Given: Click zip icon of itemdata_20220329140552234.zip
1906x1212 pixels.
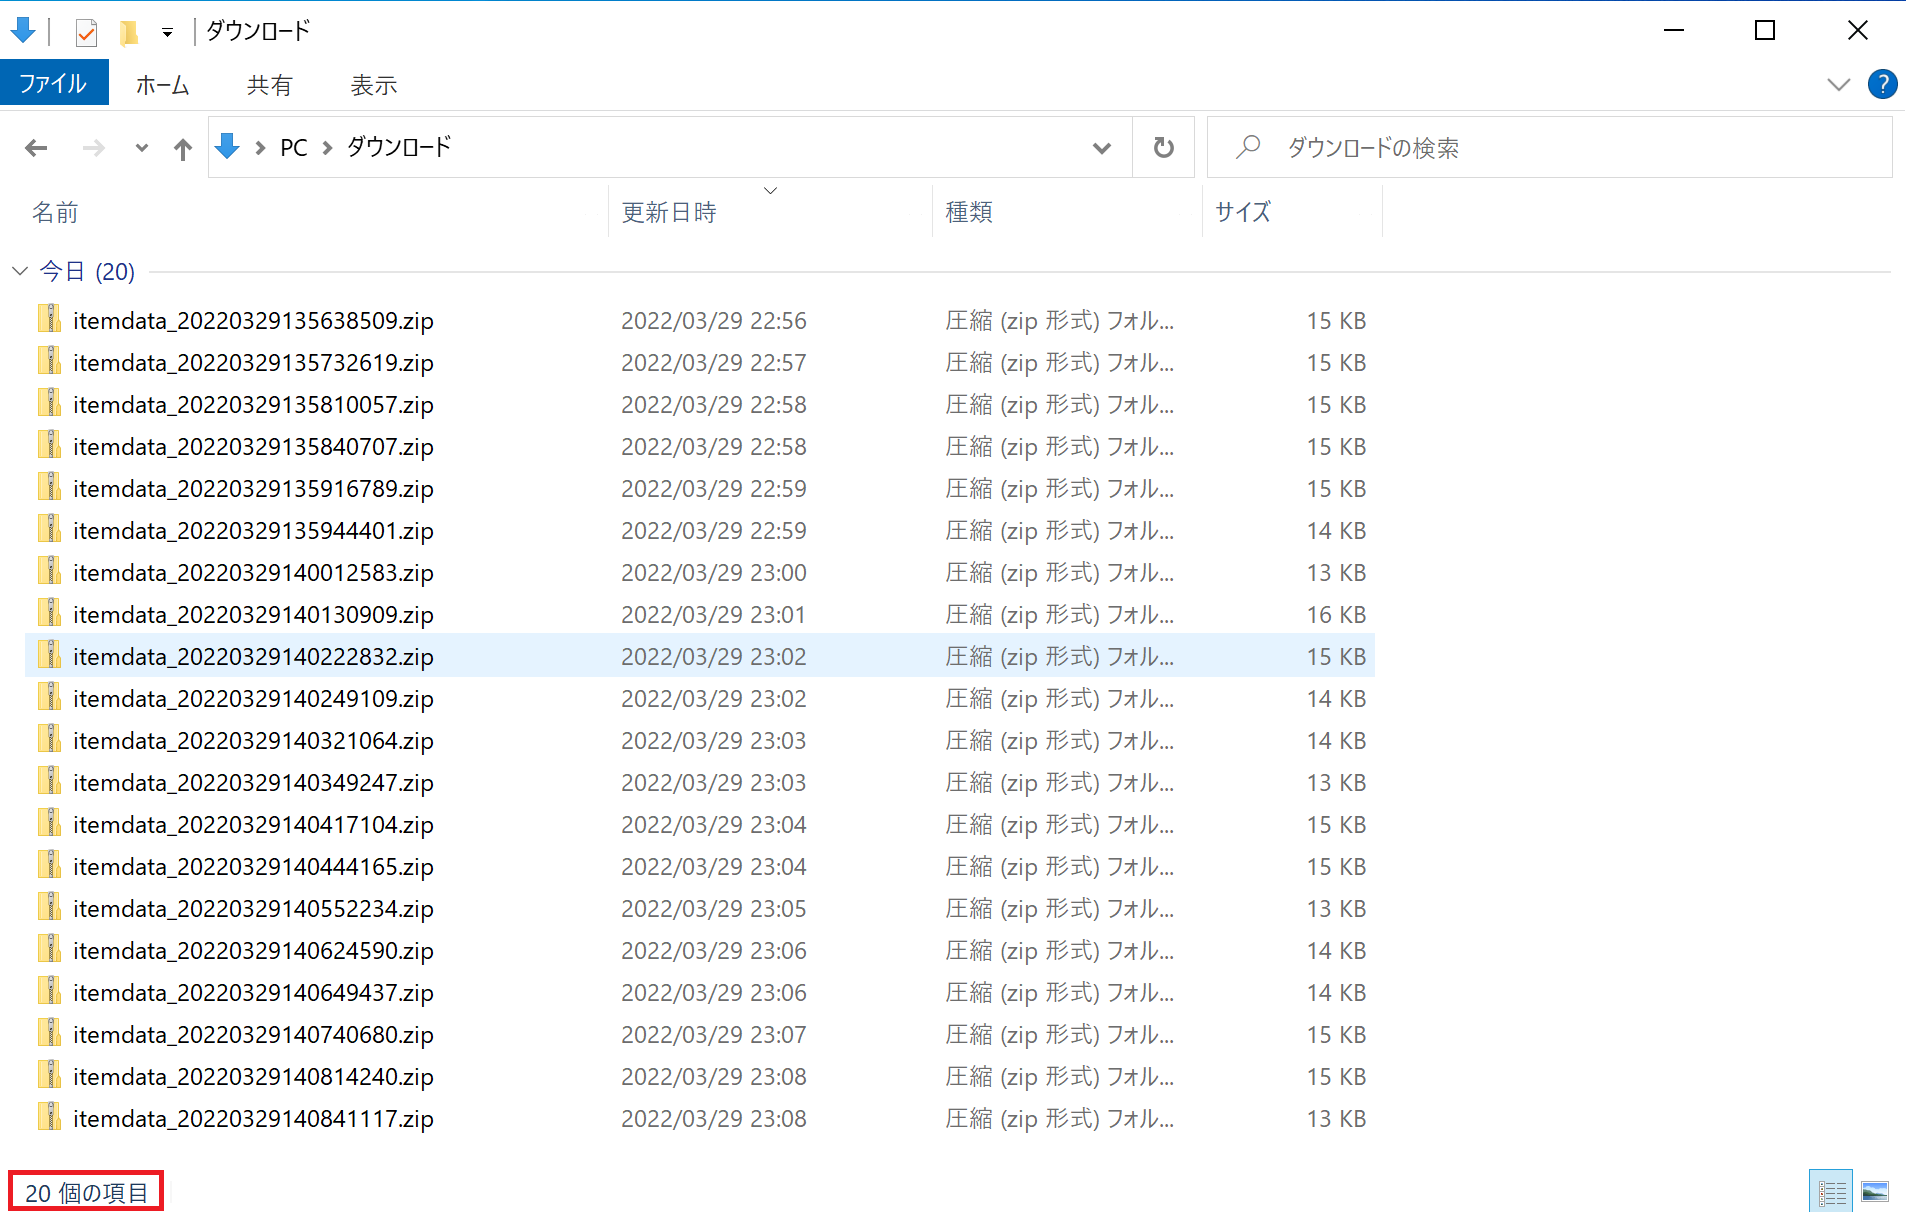Looking at the screenshot, I should (49, 907).
